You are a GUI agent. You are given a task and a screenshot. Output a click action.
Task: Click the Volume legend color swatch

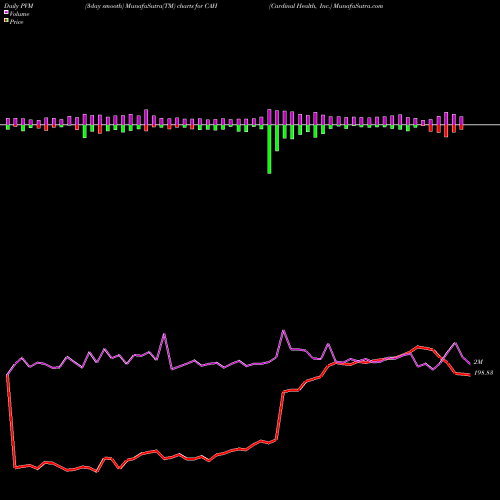6,12
